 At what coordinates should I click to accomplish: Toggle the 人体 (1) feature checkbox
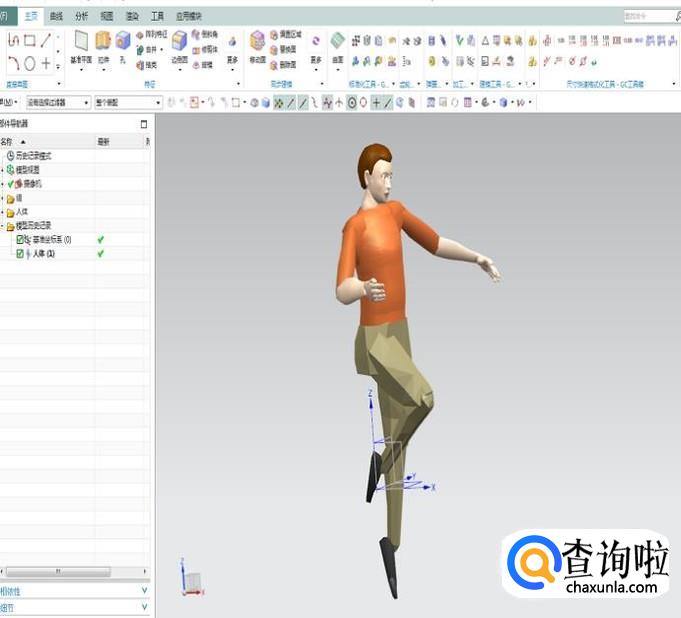point(20,254)
